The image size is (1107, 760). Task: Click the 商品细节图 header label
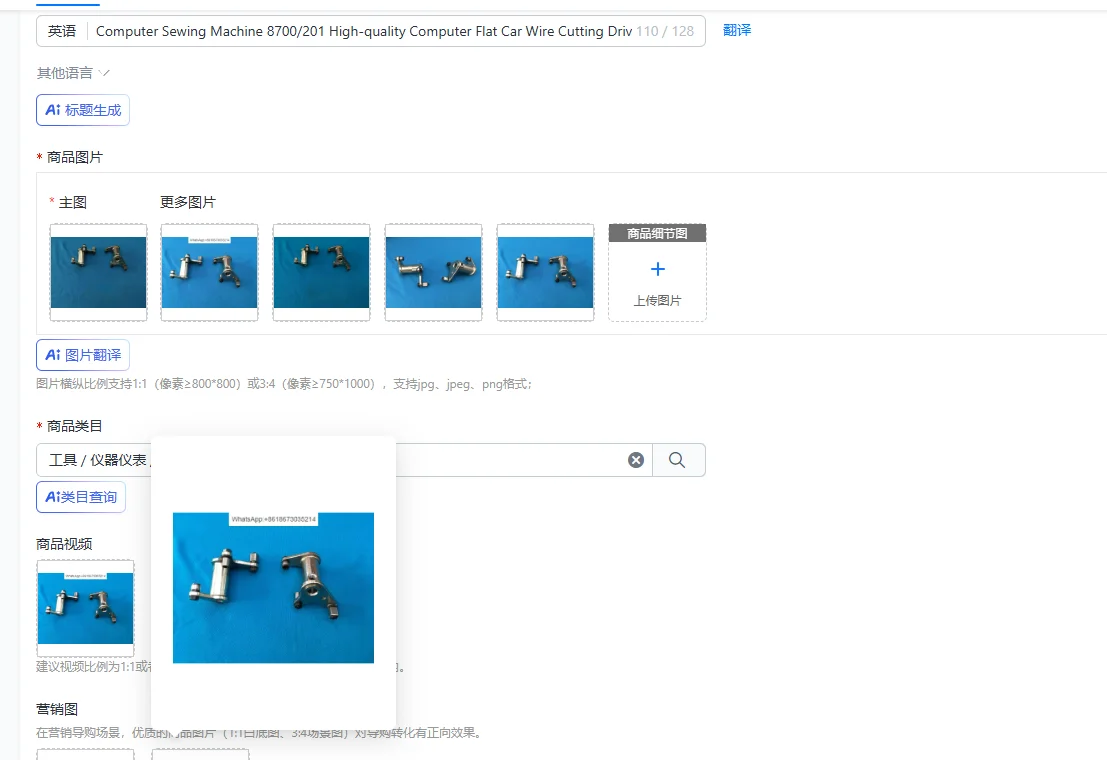[x=657, y=233]
